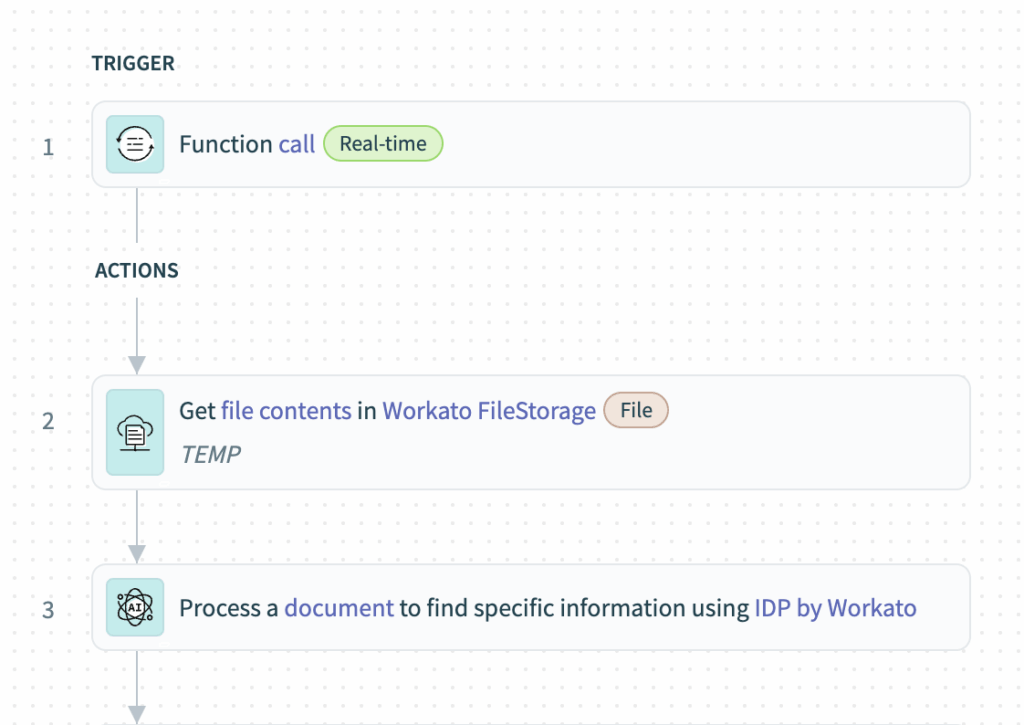Click the TRIGGER section heading
The width and height of the screenshot is (1024, 725).
133,63
